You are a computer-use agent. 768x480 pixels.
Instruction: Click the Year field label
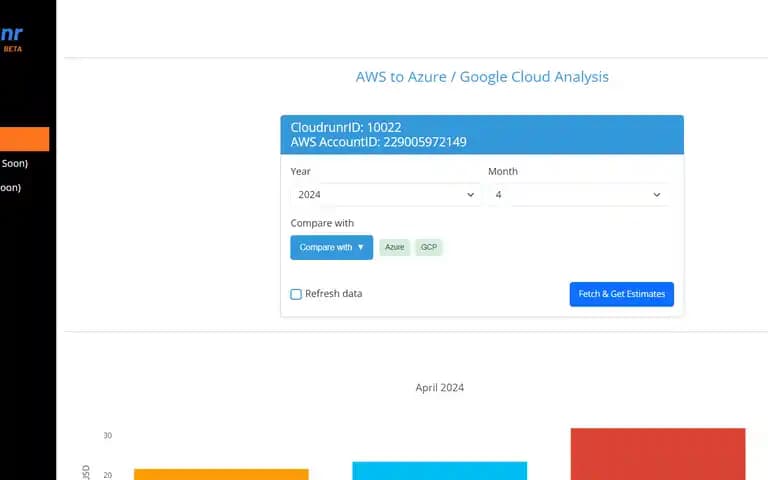[x=300, y=171]
